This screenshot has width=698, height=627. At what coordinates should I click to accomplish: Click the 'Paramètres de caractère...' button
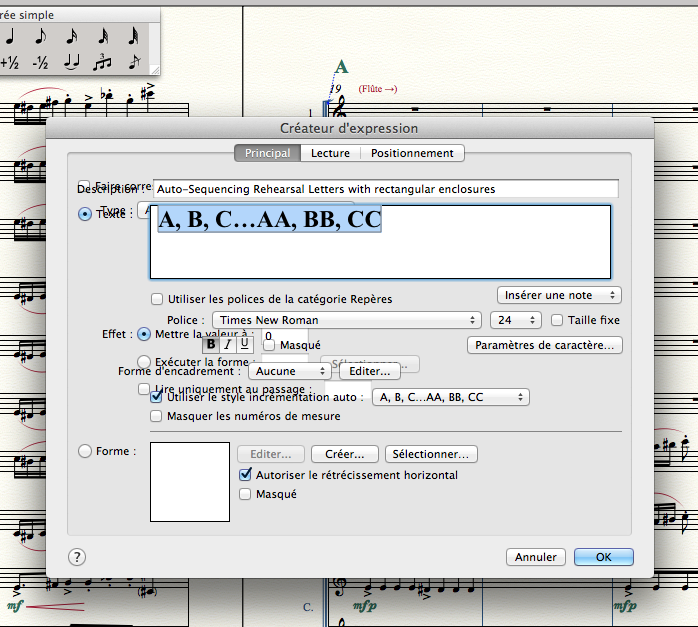pyautogui.click(x=545, y=345)
